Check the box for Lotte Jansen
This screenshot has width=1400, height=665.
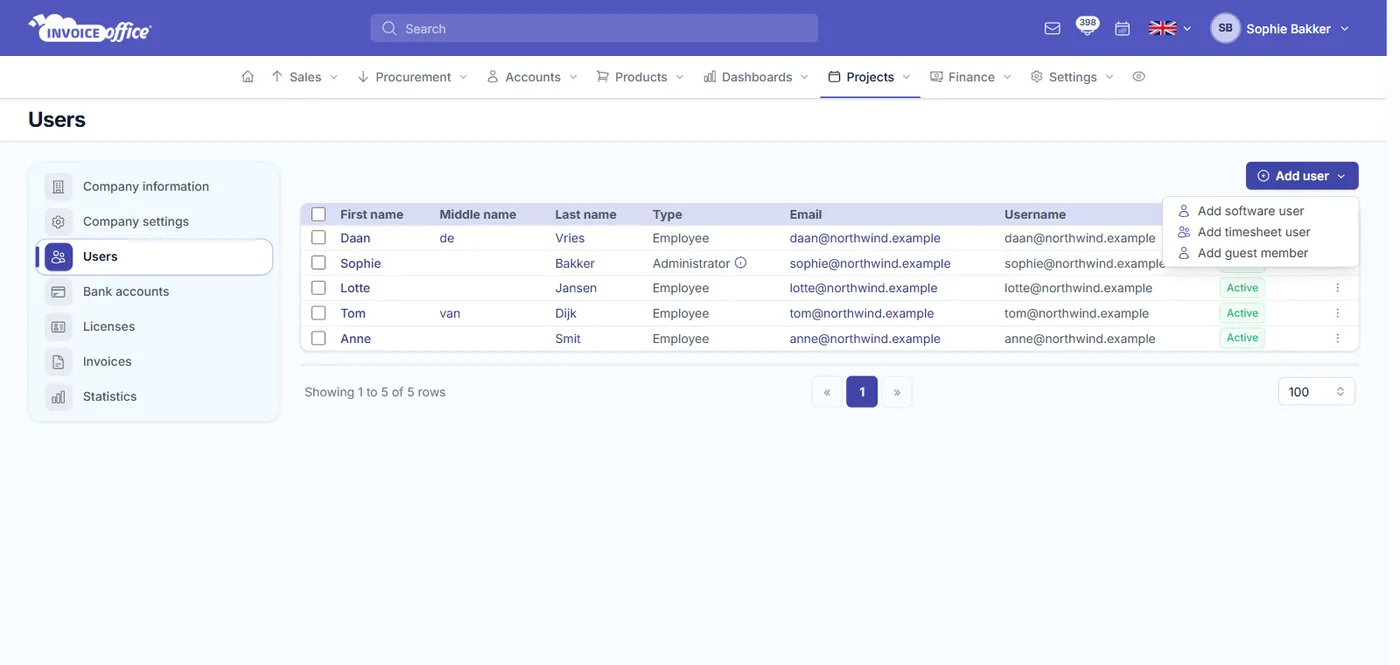(x=318, y=288)
